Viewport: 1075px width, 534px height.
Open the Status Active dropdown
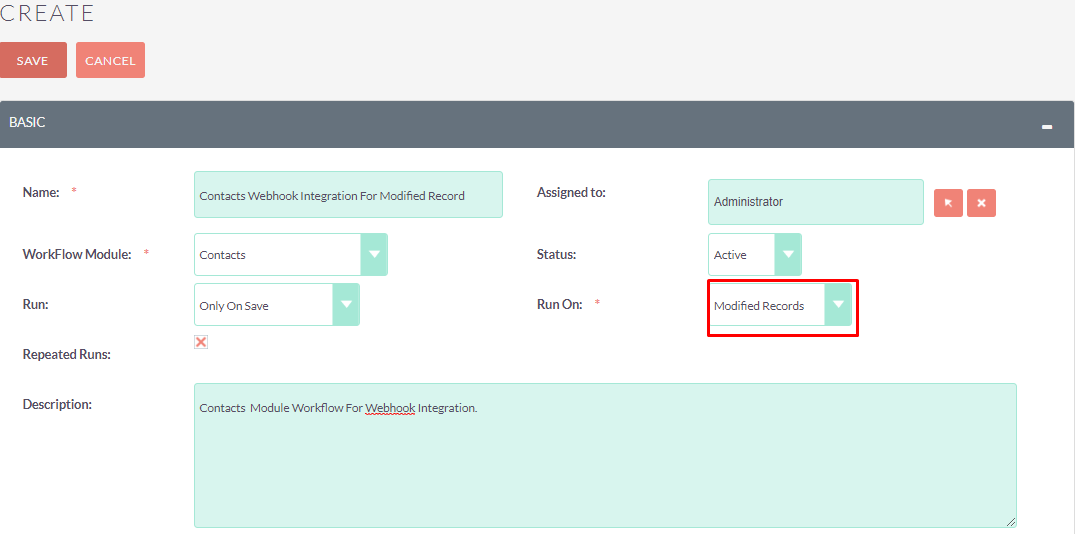(x=754, y=254)
